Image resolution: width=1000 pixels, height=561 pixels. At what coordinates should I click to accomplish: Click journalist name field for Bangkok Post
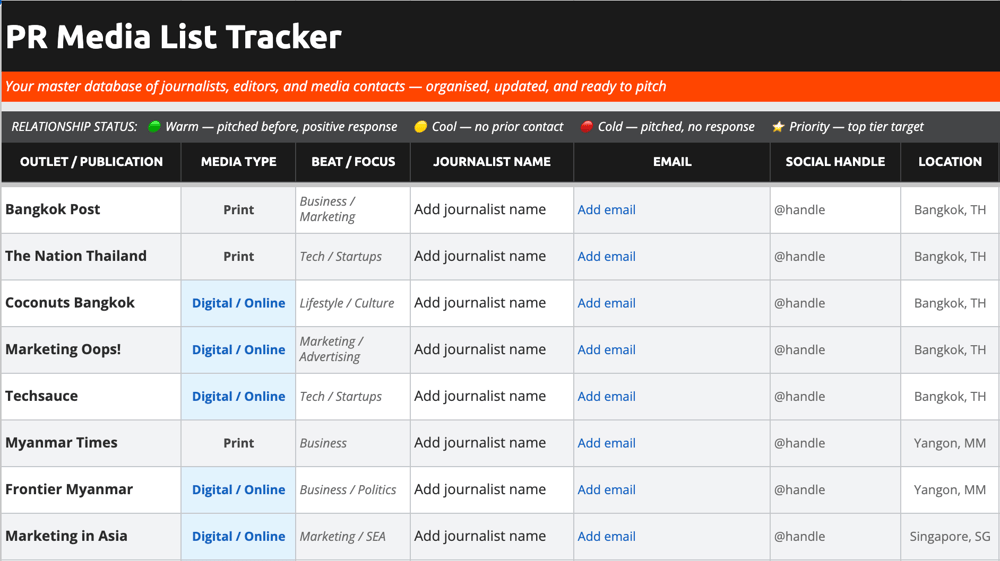pos(492,210)
